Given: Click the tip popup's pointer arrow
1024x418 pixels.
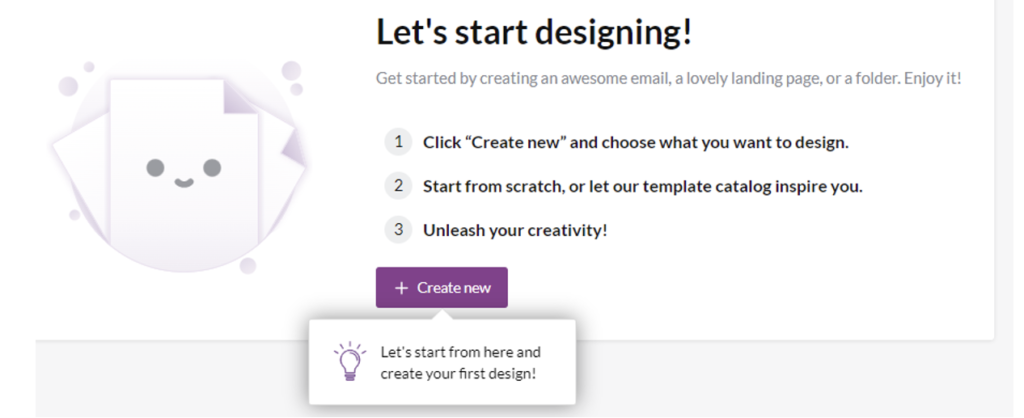Looking at the screenshot, I should (x=441, y=314).
